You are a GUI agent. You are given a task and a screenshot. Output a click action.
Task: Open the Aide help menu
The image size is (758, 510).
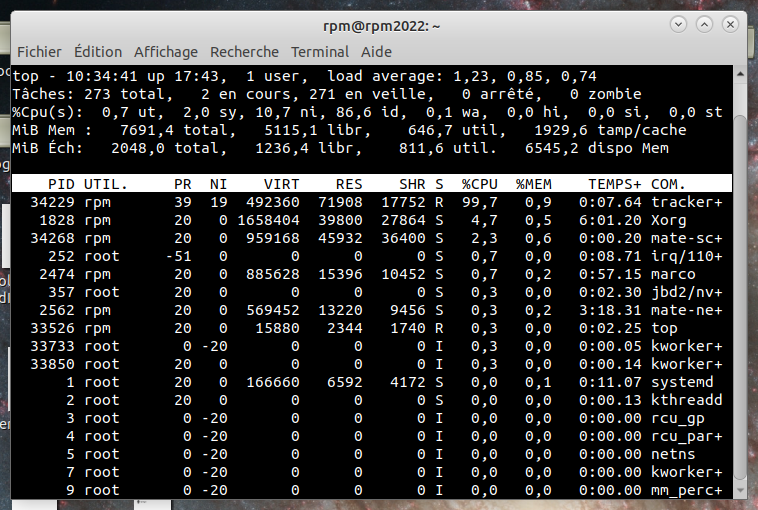[376, 52]
